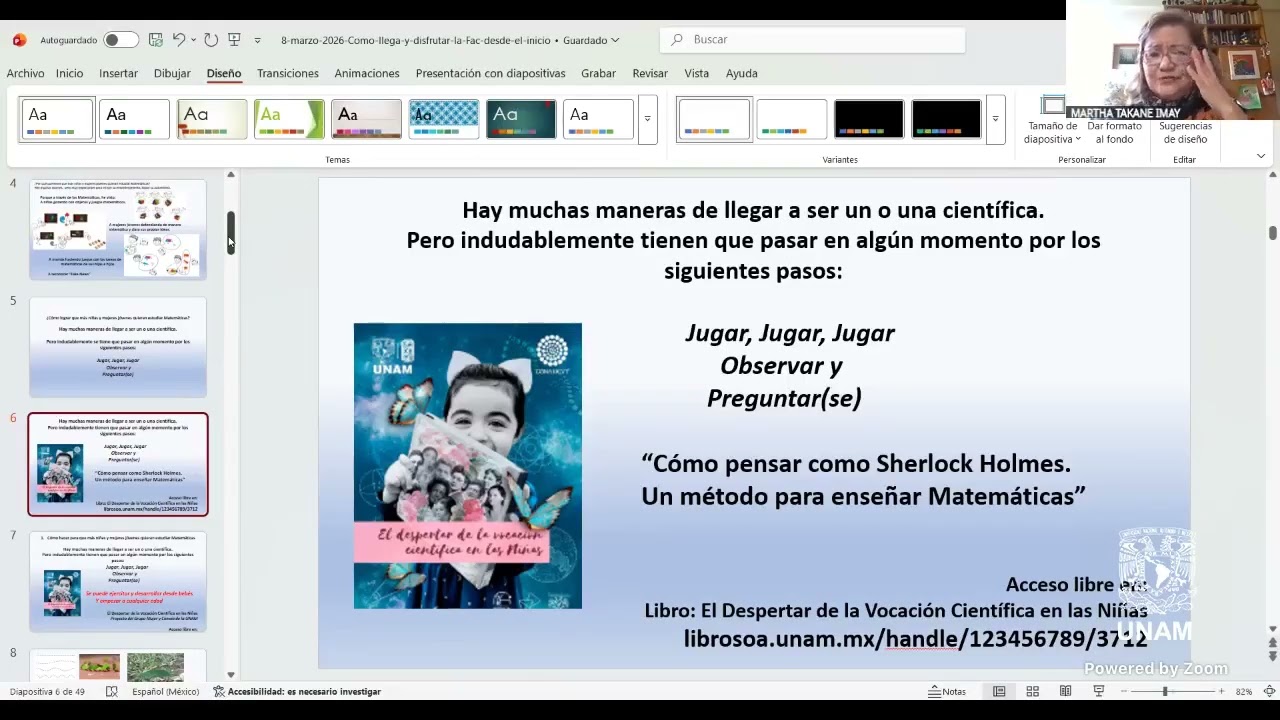Open the file name and save-status dropdown
The width and height of the screenshot is (1280, 720).
(450, 40)
